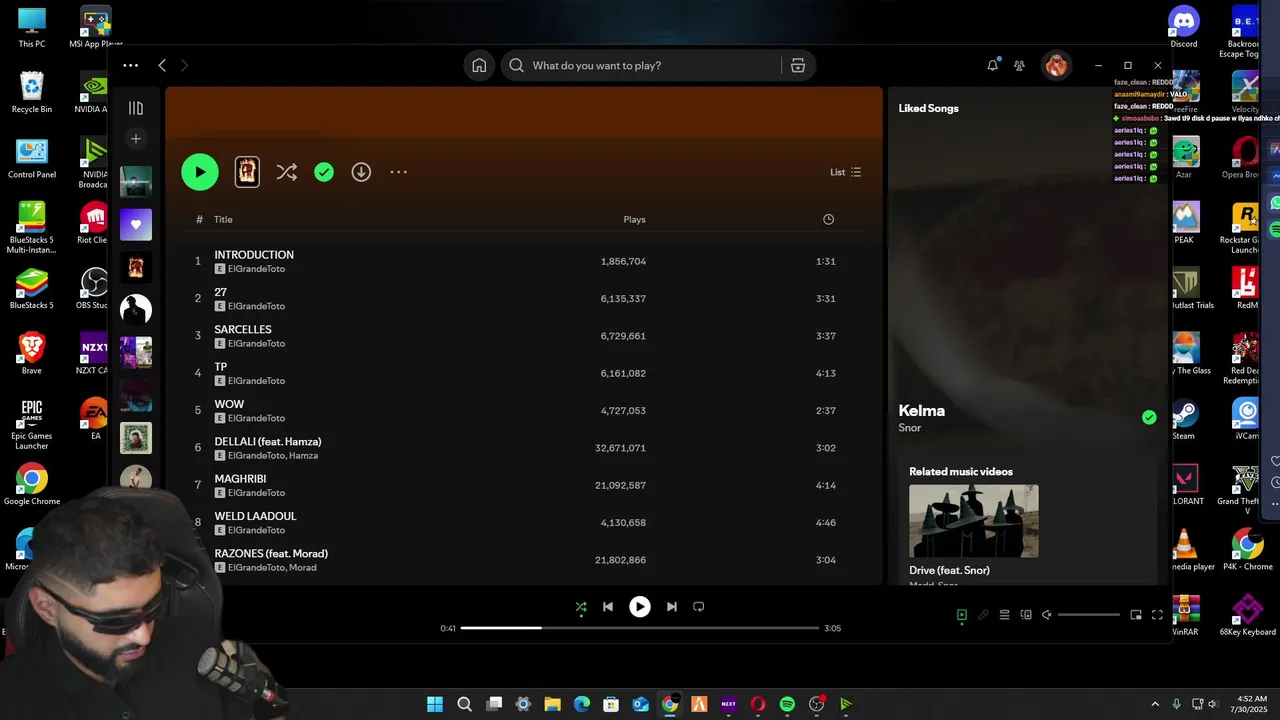Open OBS Studio from the taskbar
The image size is (1280, 720).
click(817, 704)
